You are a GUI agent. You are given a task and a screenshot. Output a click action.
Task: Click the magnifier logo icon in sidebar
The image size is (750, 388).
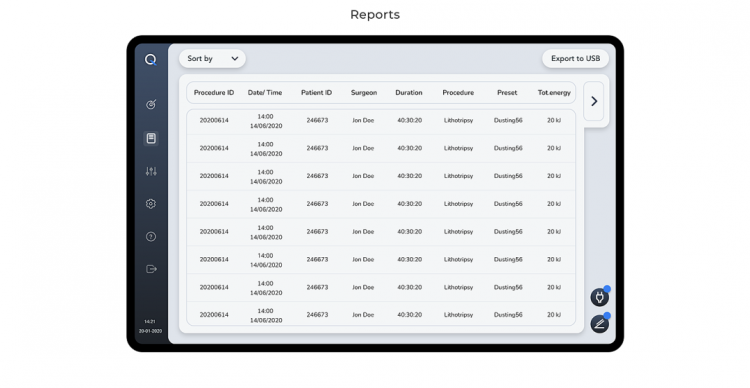151,59
